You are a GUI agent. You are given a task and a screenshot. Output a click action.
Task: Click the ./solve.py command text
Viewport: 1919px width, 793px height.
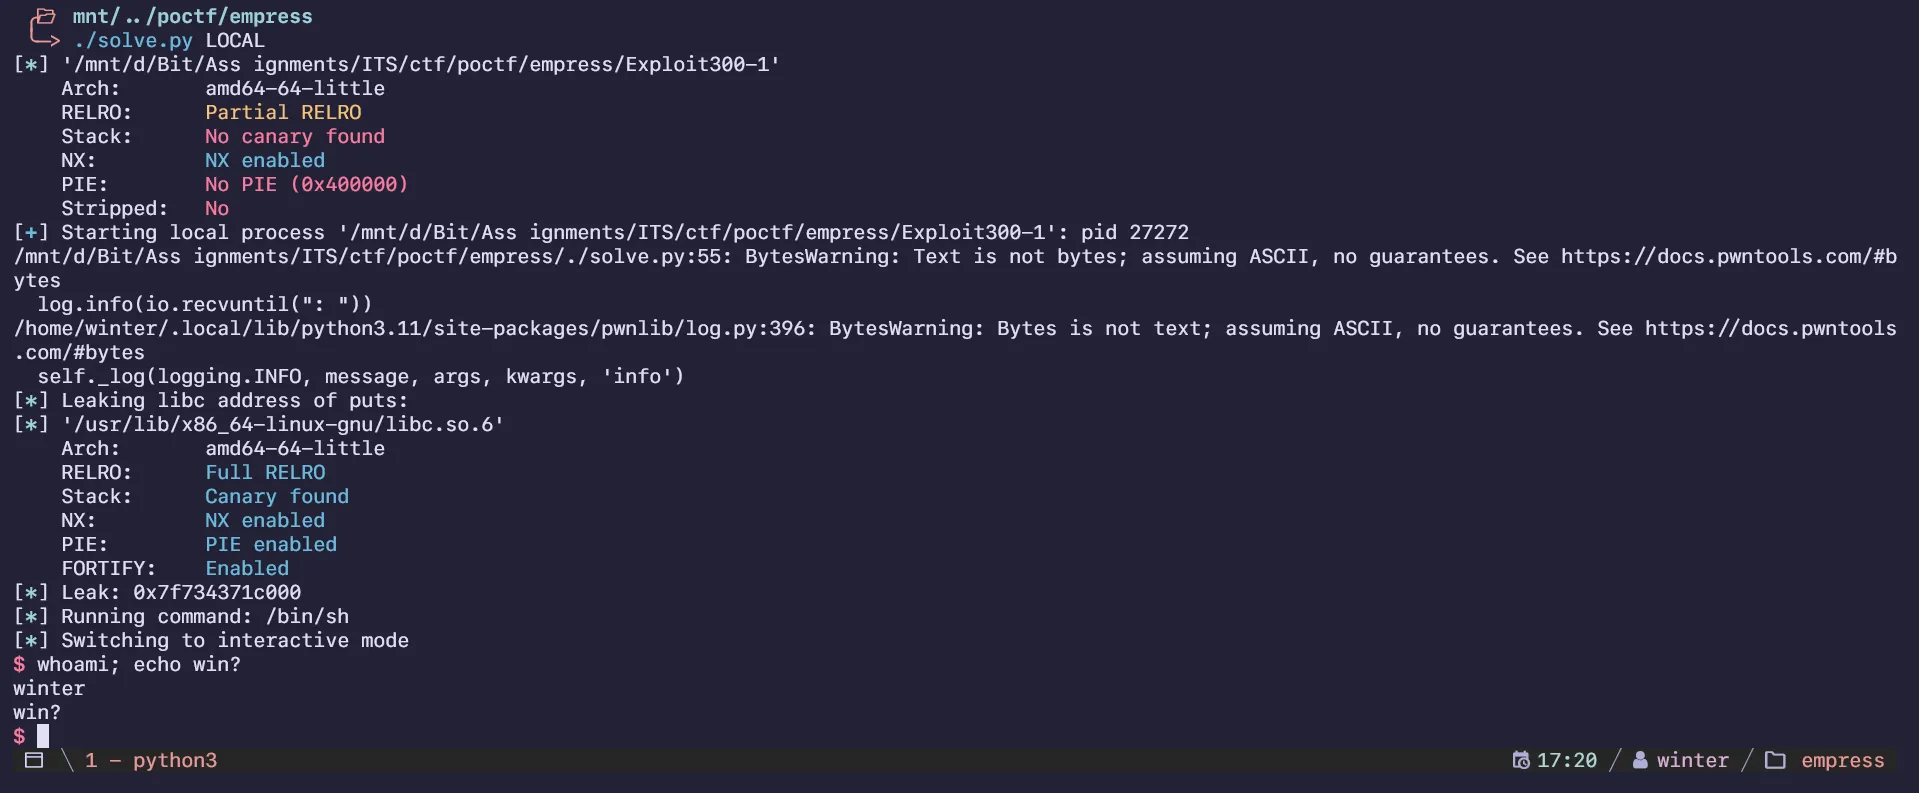(x=133, y=41)
